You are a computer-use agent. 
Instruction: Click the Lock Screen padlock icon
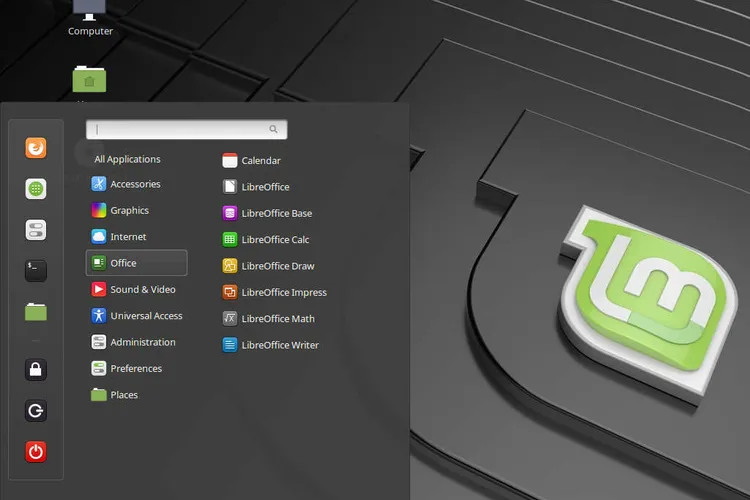coord(36,370)
